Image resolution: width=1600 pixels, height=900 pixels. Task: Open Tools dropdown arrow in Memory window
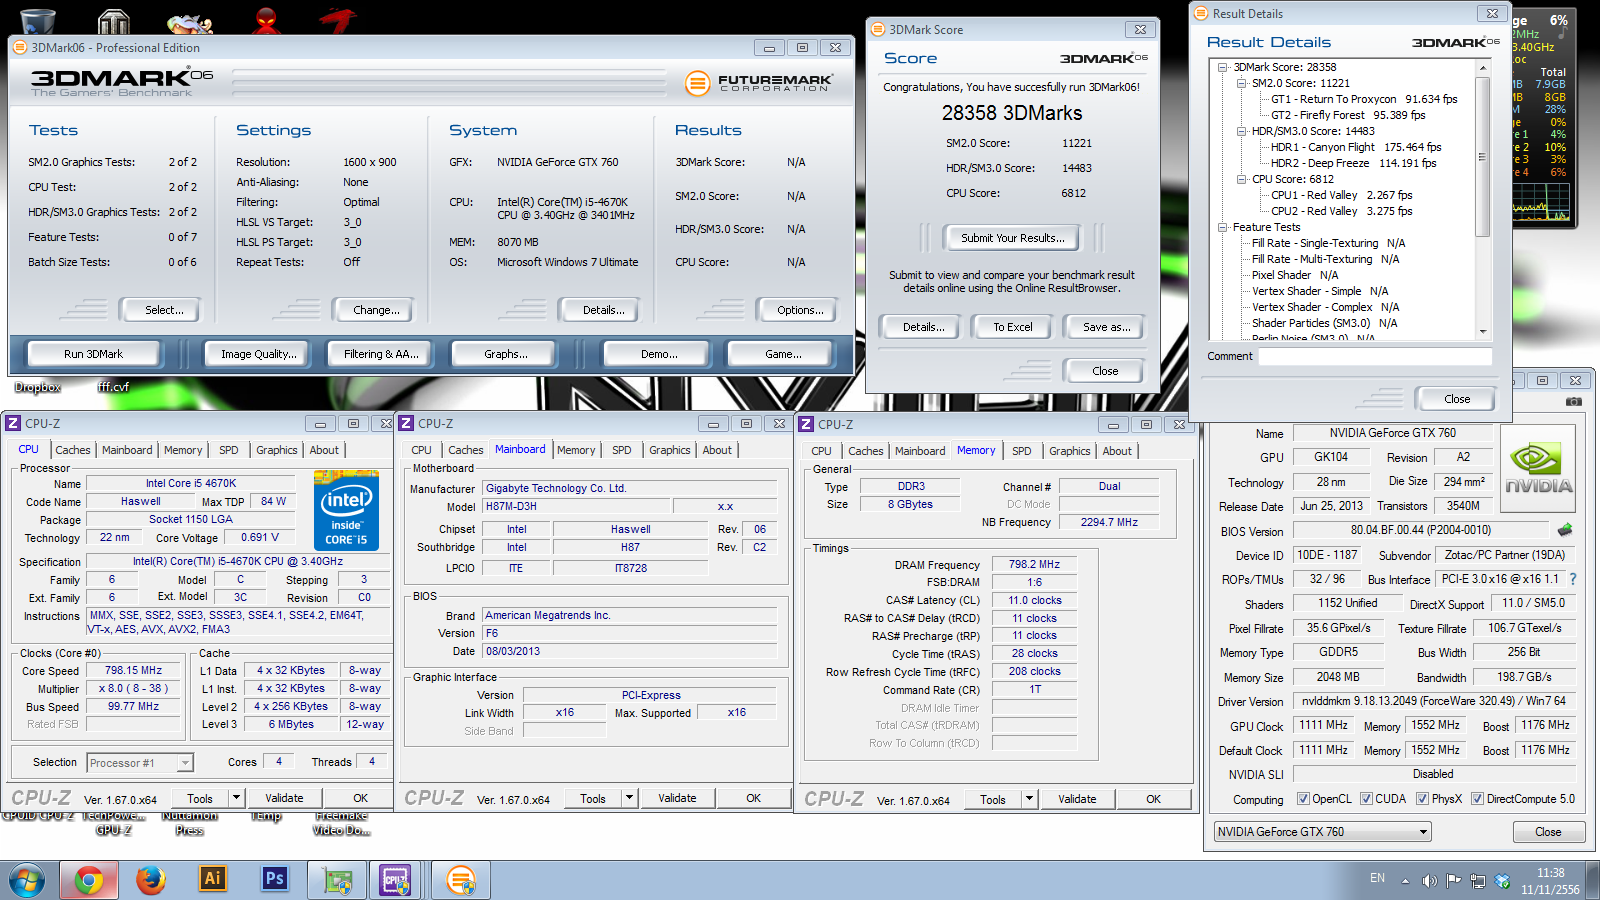(1030, 799)
